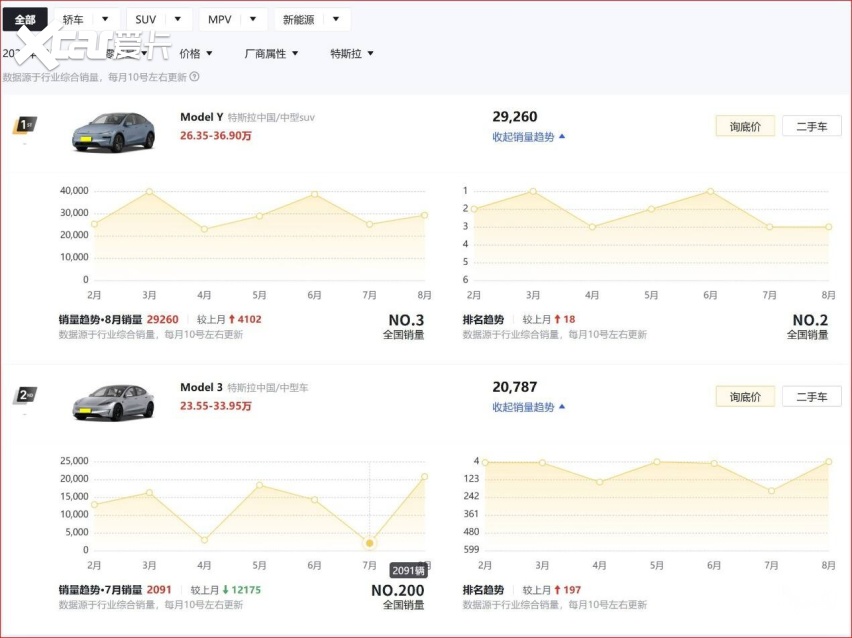Select March point on Model Y ranking chart
The width and height of the screenshot is (852, 638).
pos(533,191)
